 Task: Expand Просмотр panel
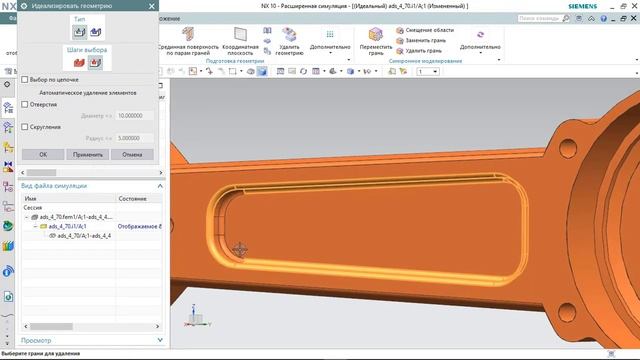tap(160, 340)
